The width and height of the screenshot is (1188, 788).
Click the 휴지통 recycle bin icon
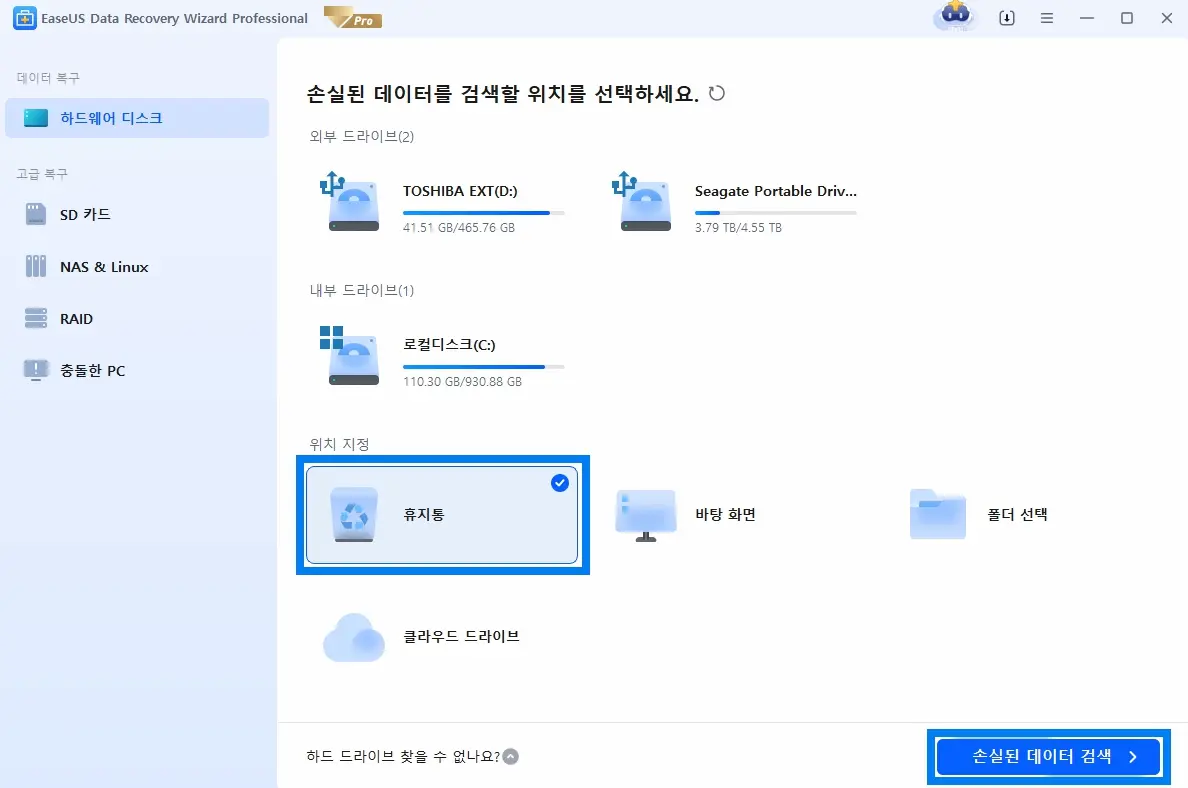coord(352,513)
